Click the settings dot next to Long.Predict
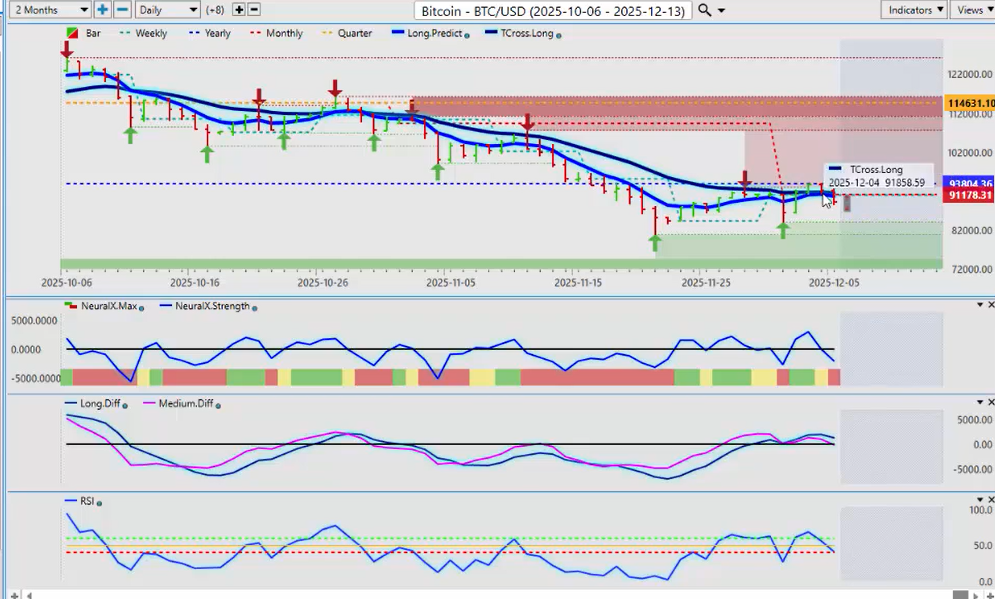 [467, 35]
